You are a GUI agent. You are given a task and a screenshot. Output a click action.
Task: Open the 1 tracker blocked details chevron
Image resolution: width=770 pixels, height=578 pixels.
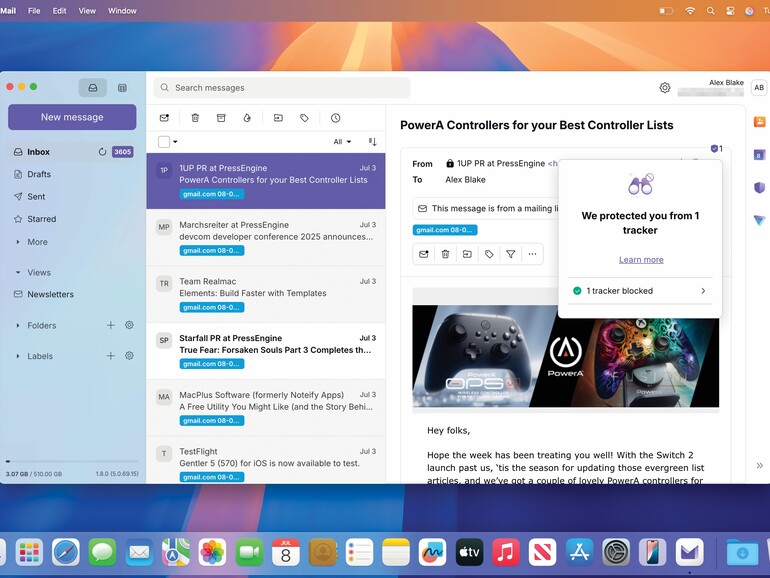tap(703, 291)
